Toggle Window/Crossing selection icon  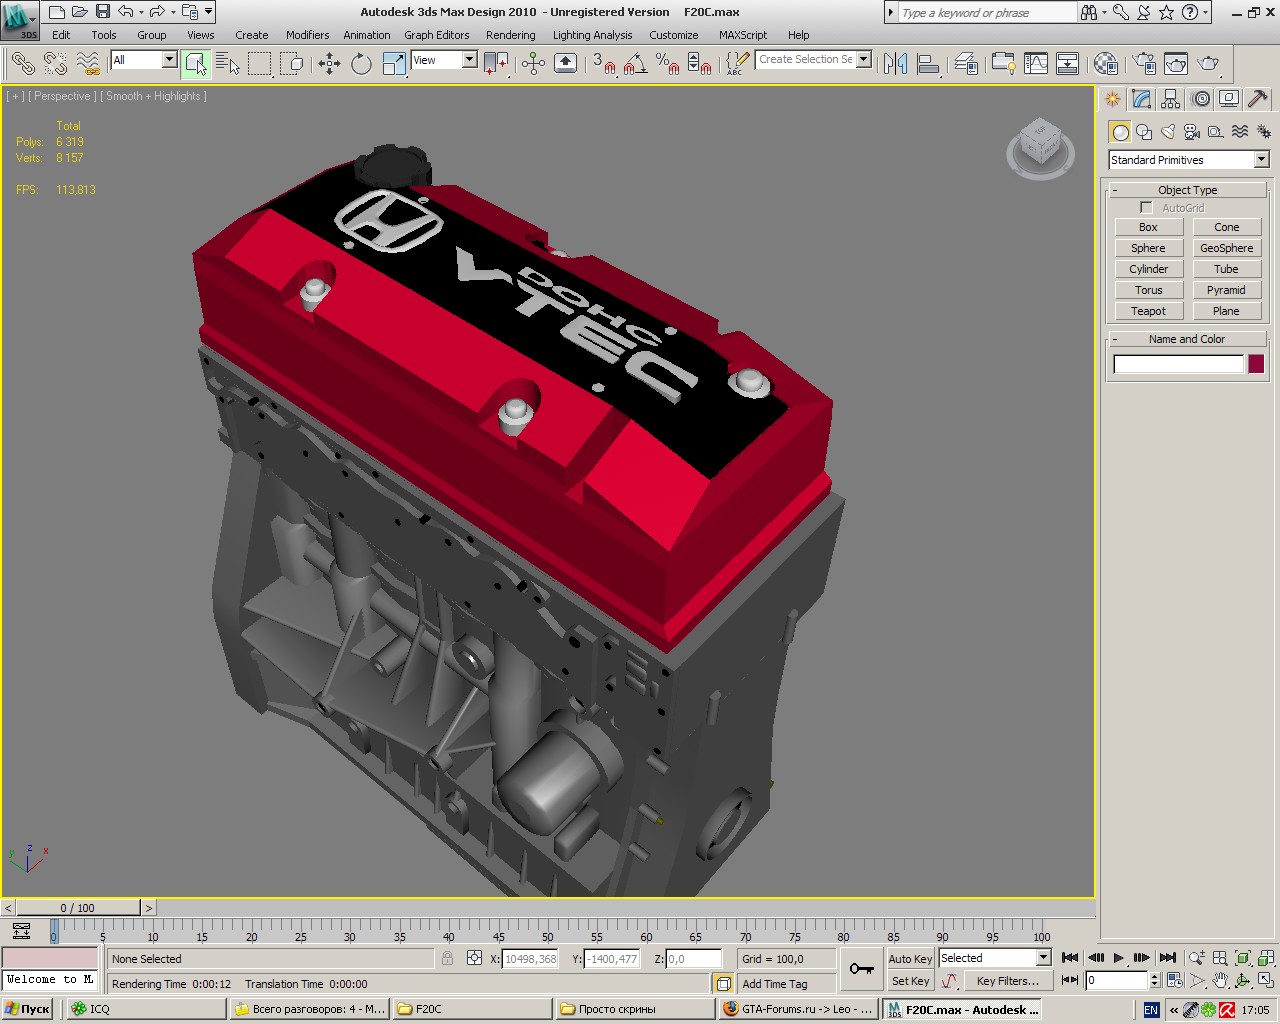292,64
